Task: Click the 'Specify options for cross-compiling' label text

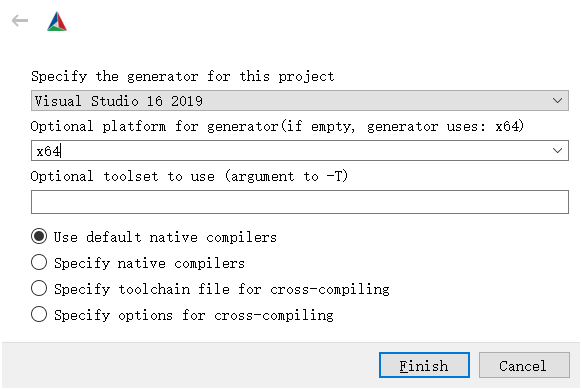Action: pyautogui.click(x=194, y=315)
